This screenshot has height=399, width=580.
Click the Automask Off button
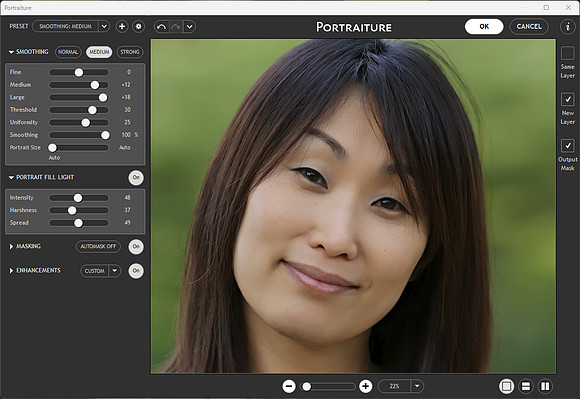(98, 246)
